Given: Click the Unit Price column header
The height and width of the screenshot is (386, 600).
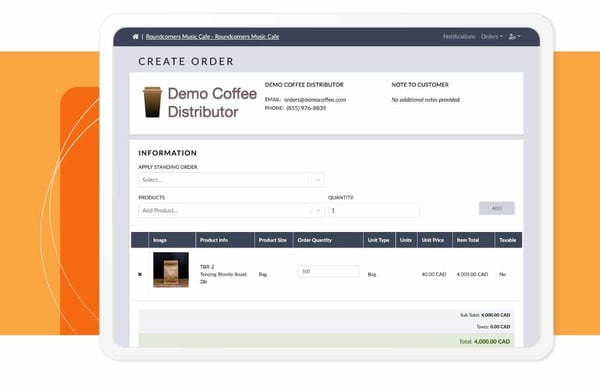Looking at the screenshot, I should click(433, 240).
